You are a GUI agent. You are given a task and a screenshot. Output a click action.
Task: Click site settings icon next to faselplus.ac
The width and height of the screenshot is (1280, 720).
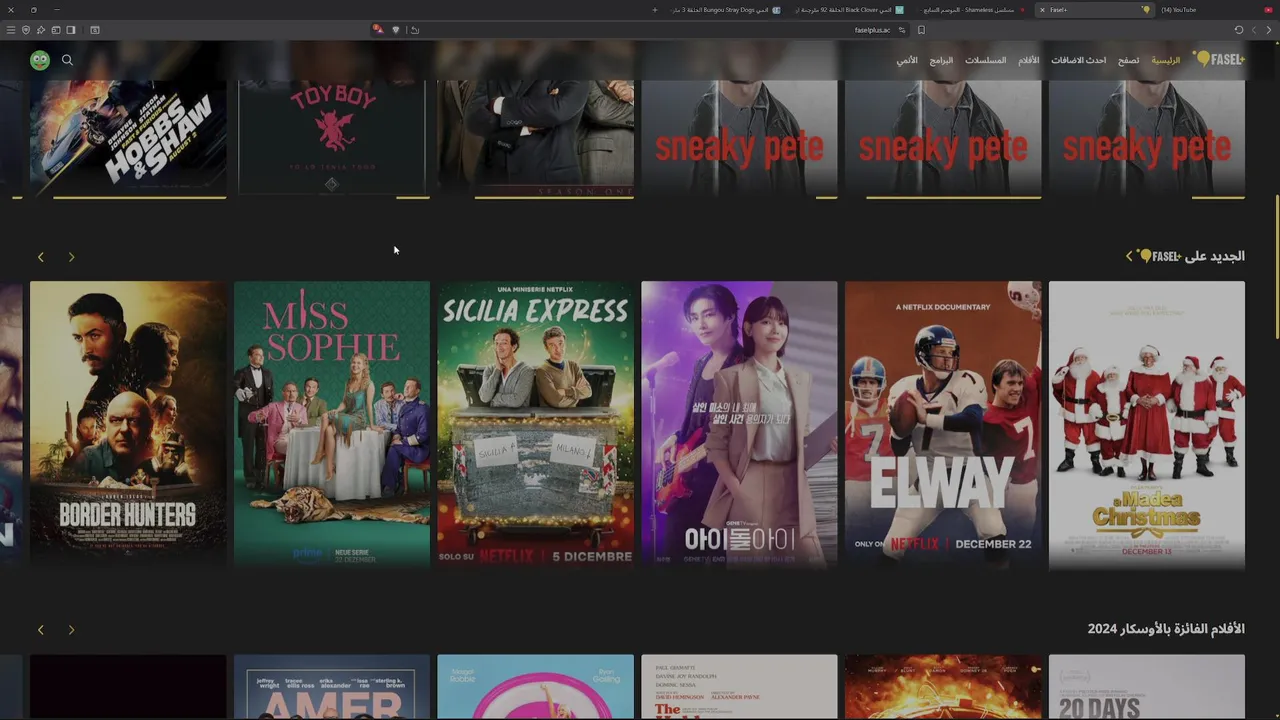click(902, 30)
